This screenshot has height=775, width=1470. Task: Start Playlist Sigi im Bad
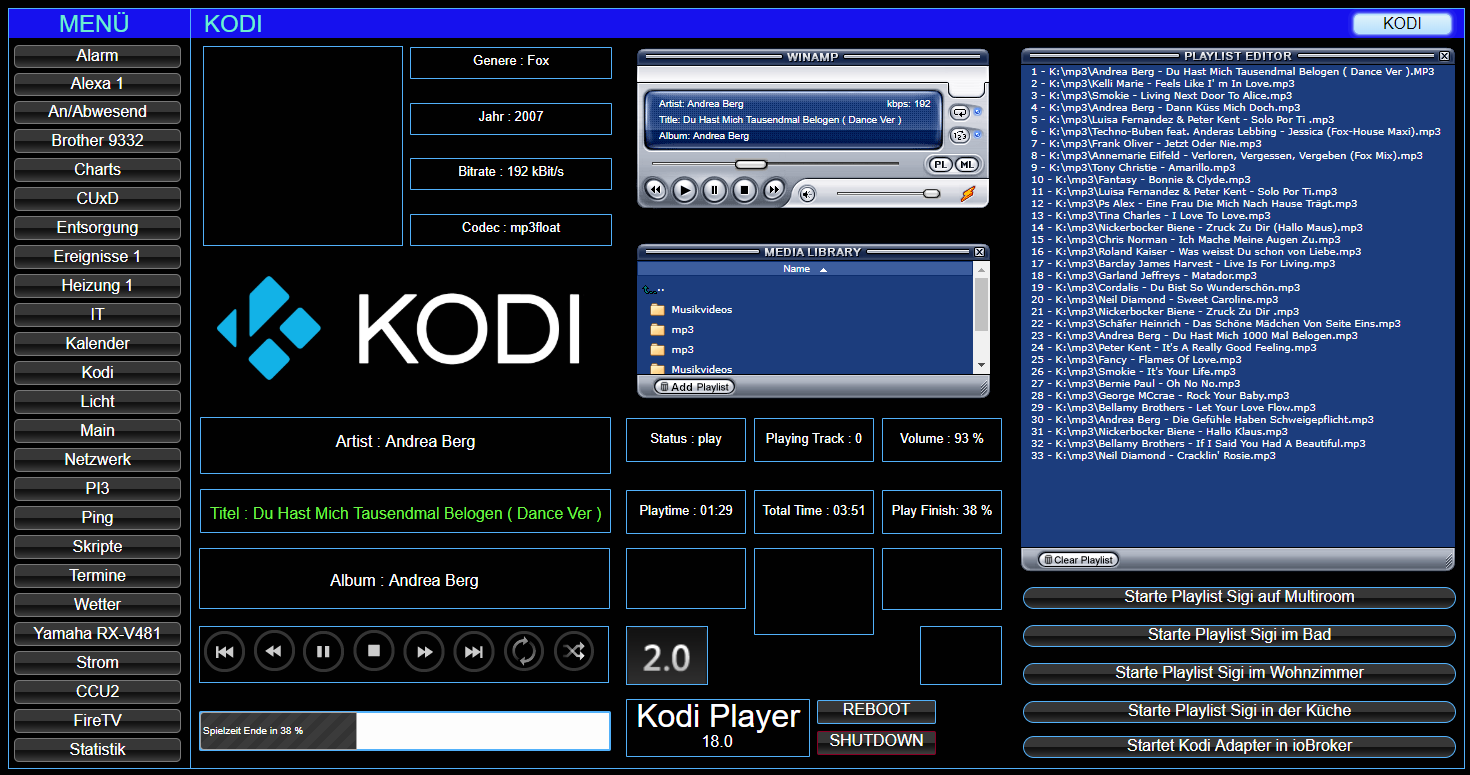click(x=1239, y=635)
